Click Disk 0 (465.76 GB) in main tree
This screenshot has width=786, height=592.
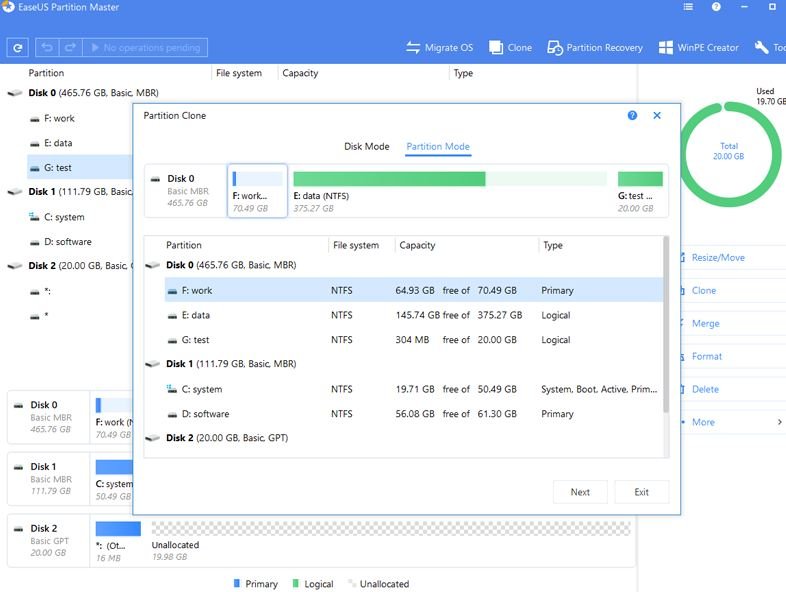(93, 93)
